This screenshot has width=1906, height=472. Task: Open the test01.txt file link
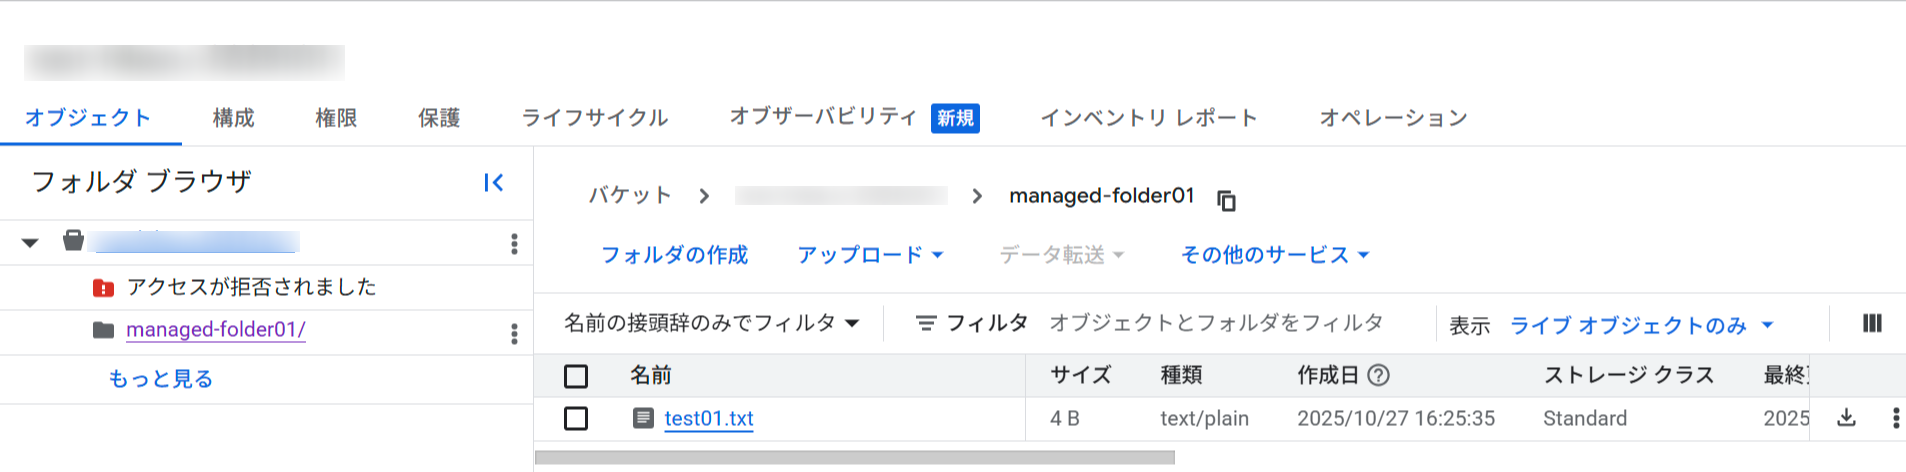(x=709, y=418)
